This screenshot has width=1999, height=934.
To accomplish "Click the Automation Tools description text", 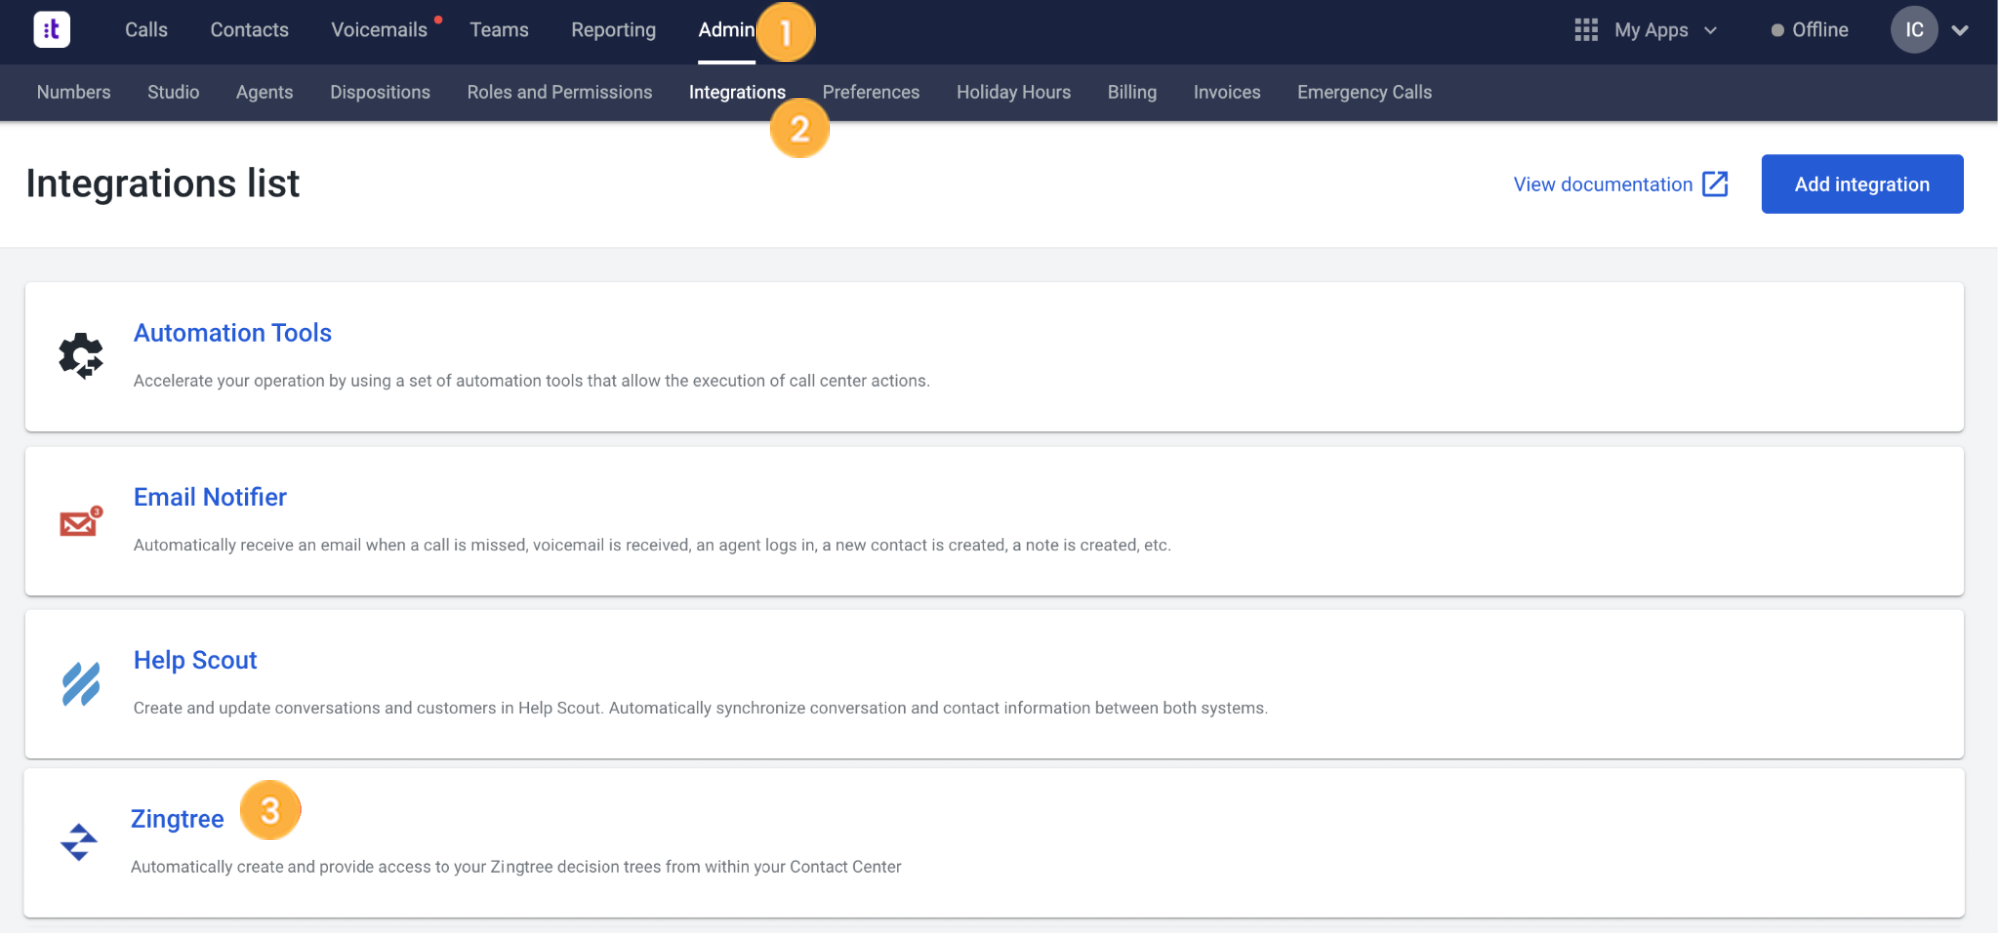I will tap(531, 381).
